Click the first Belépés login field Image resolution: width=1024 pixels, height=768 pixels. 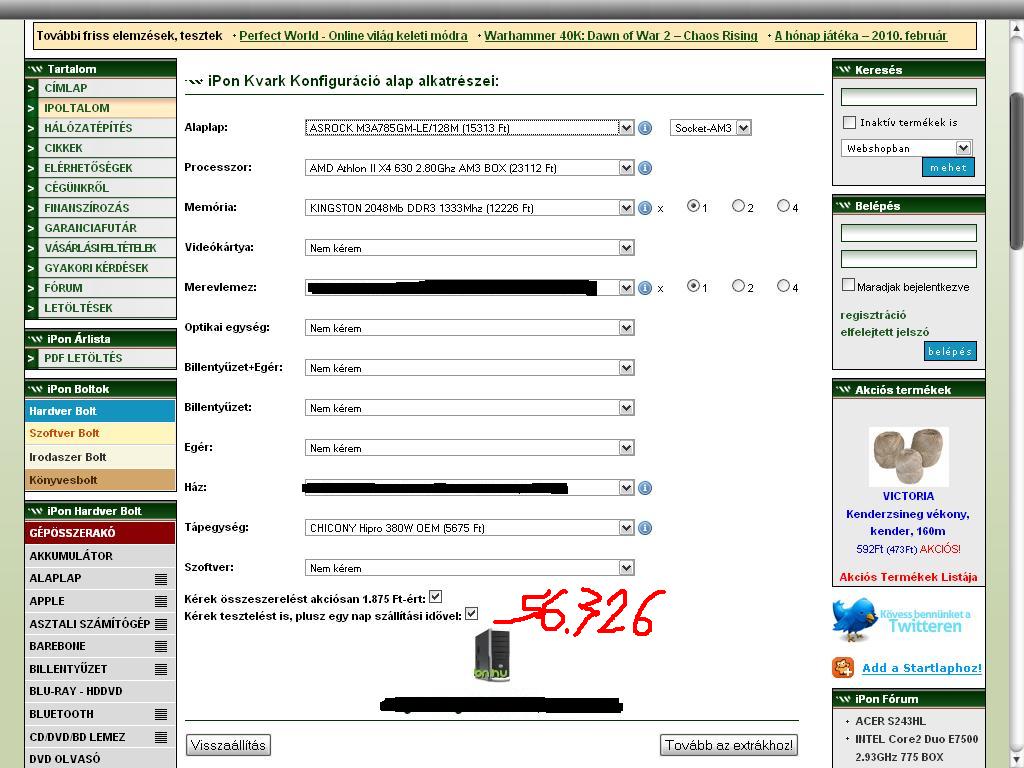[908, 233]
